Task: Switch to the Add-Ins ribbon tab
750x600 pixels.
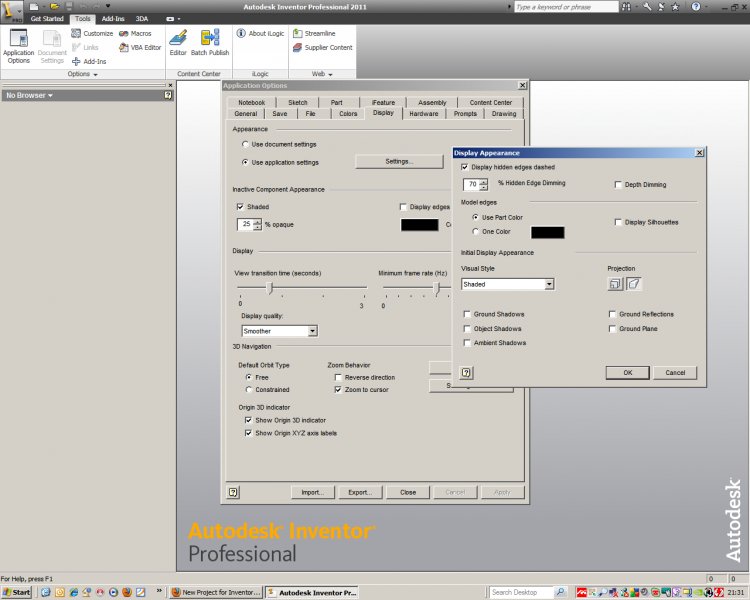Action: pos(113,19)
